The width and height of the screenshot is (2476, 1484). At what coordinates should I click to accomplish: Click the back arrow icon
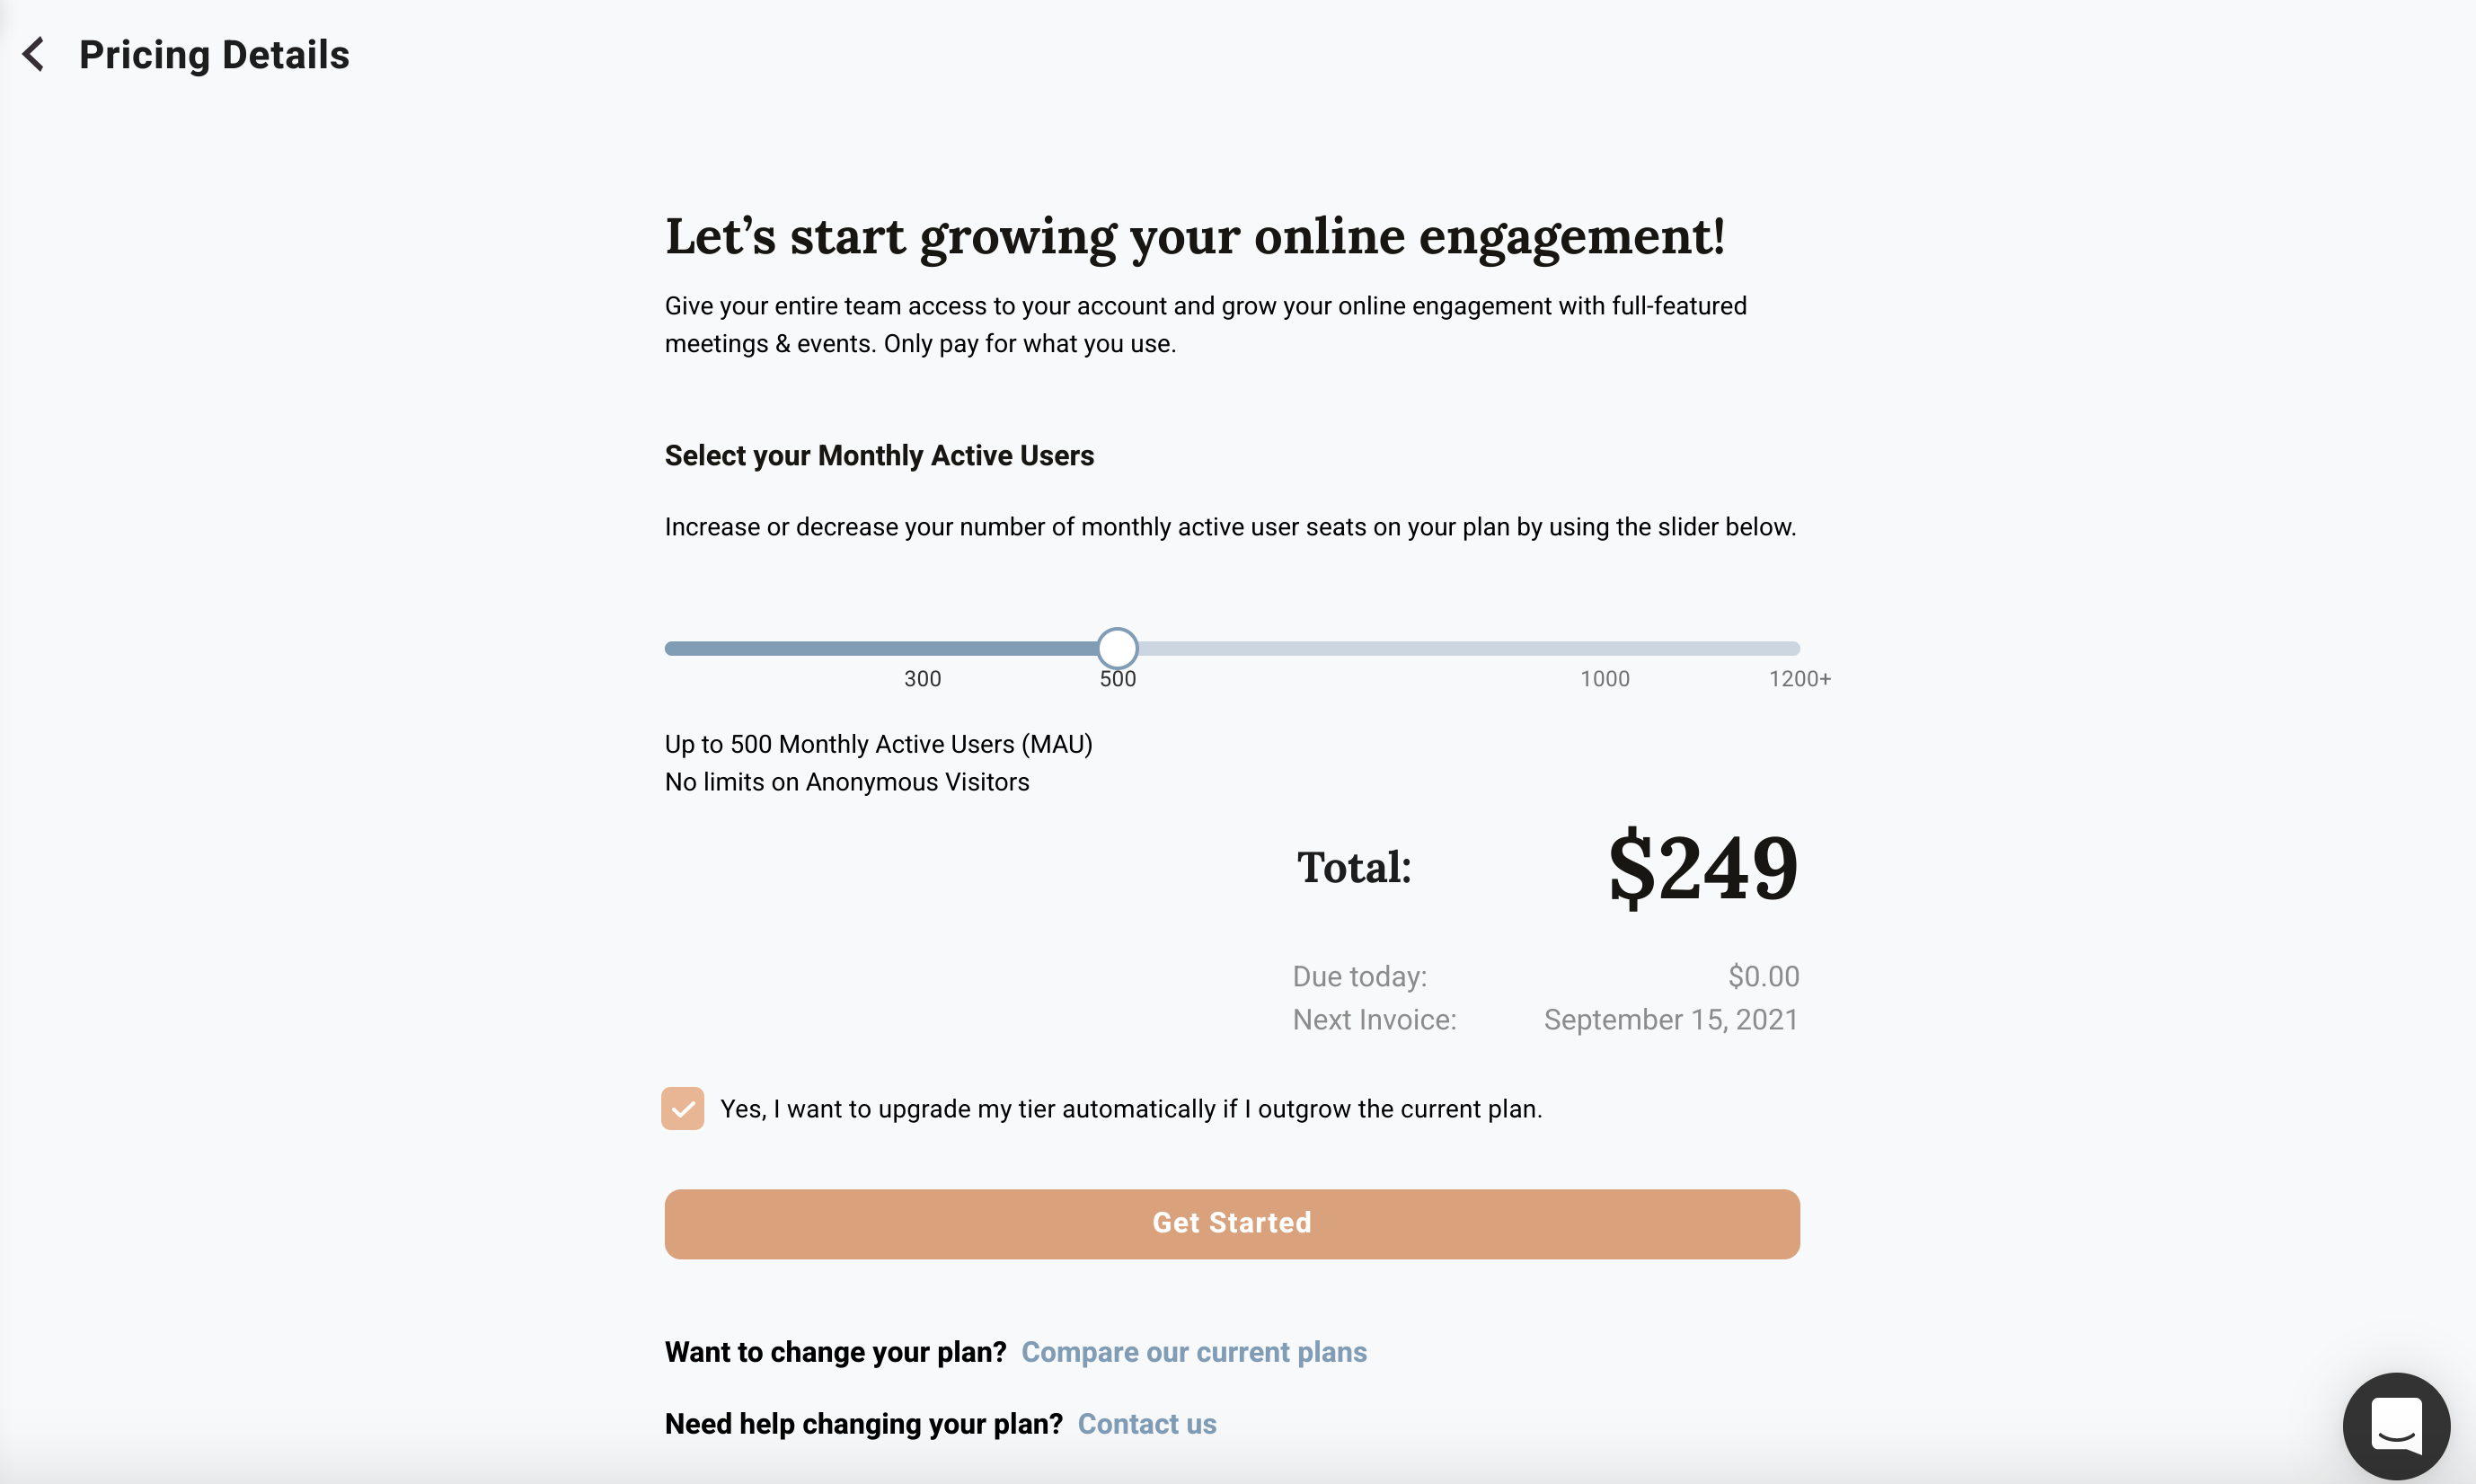click(34, 54)
